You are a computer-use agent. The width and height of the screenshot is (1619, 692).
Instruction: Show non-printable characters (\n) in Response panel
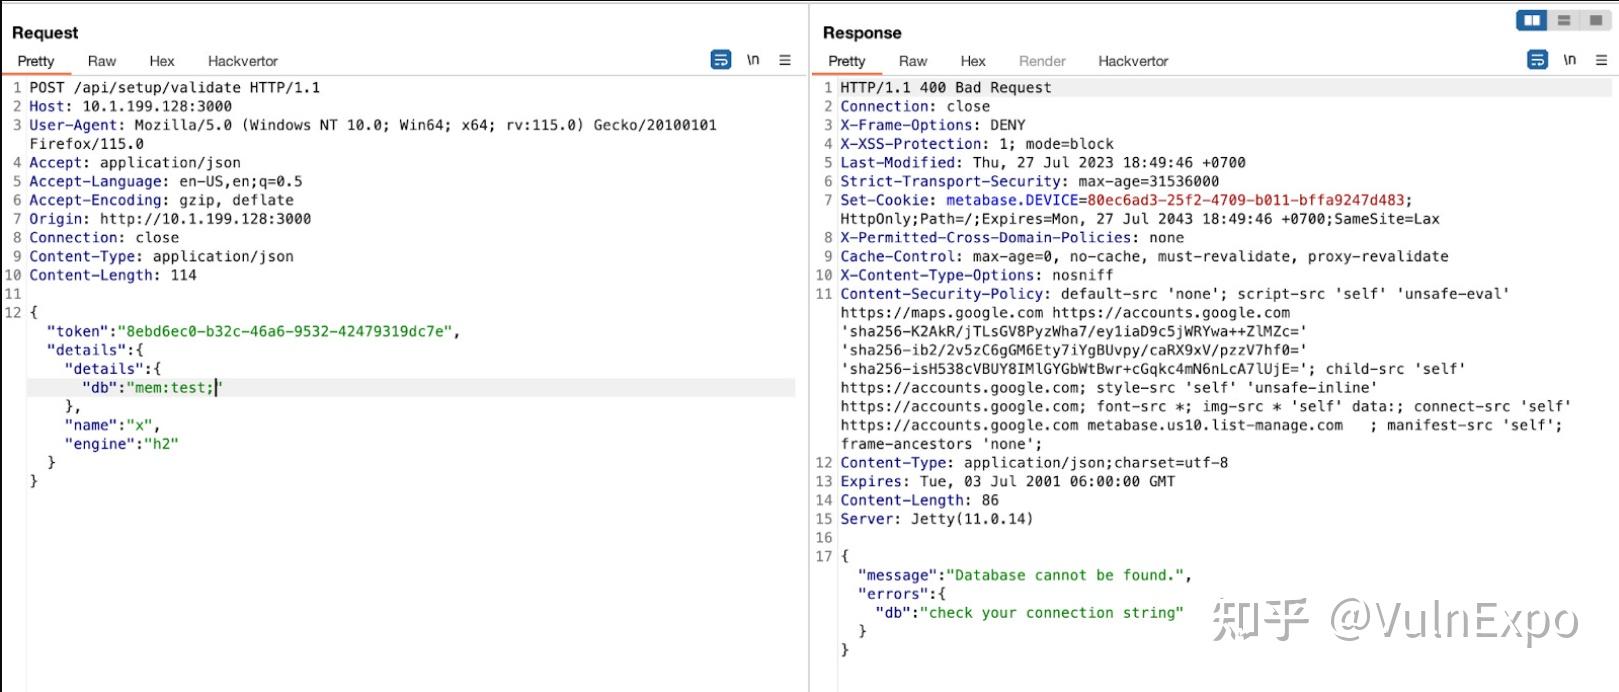pyautogui.click(x=1570, y=60)
